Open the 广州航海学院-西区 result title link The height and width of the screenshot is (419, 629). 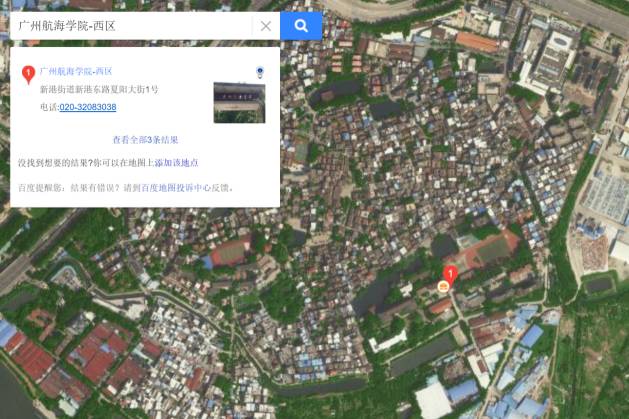[76, 71]
